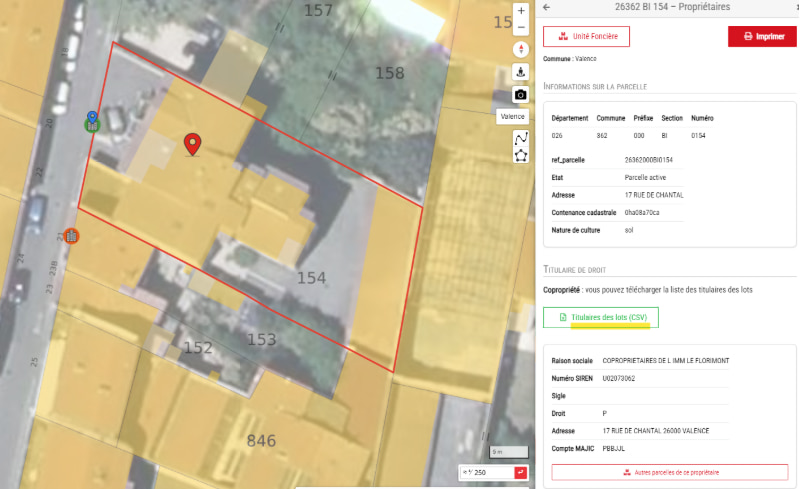The height and width of the screenshot is (489, 801).
Task: Click the Commune code value 362
Action: pos(602,135)
